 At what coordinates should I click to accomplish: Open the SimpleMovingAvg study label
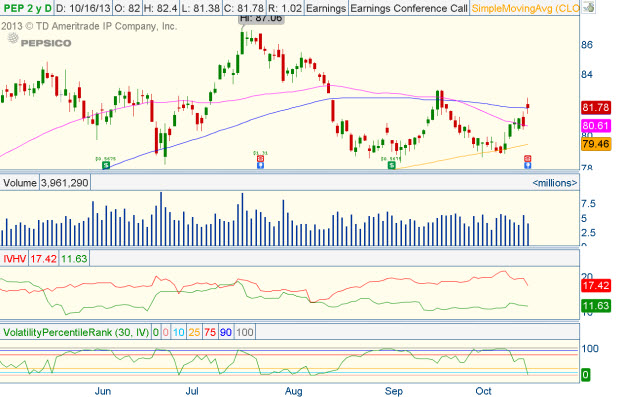525,8
